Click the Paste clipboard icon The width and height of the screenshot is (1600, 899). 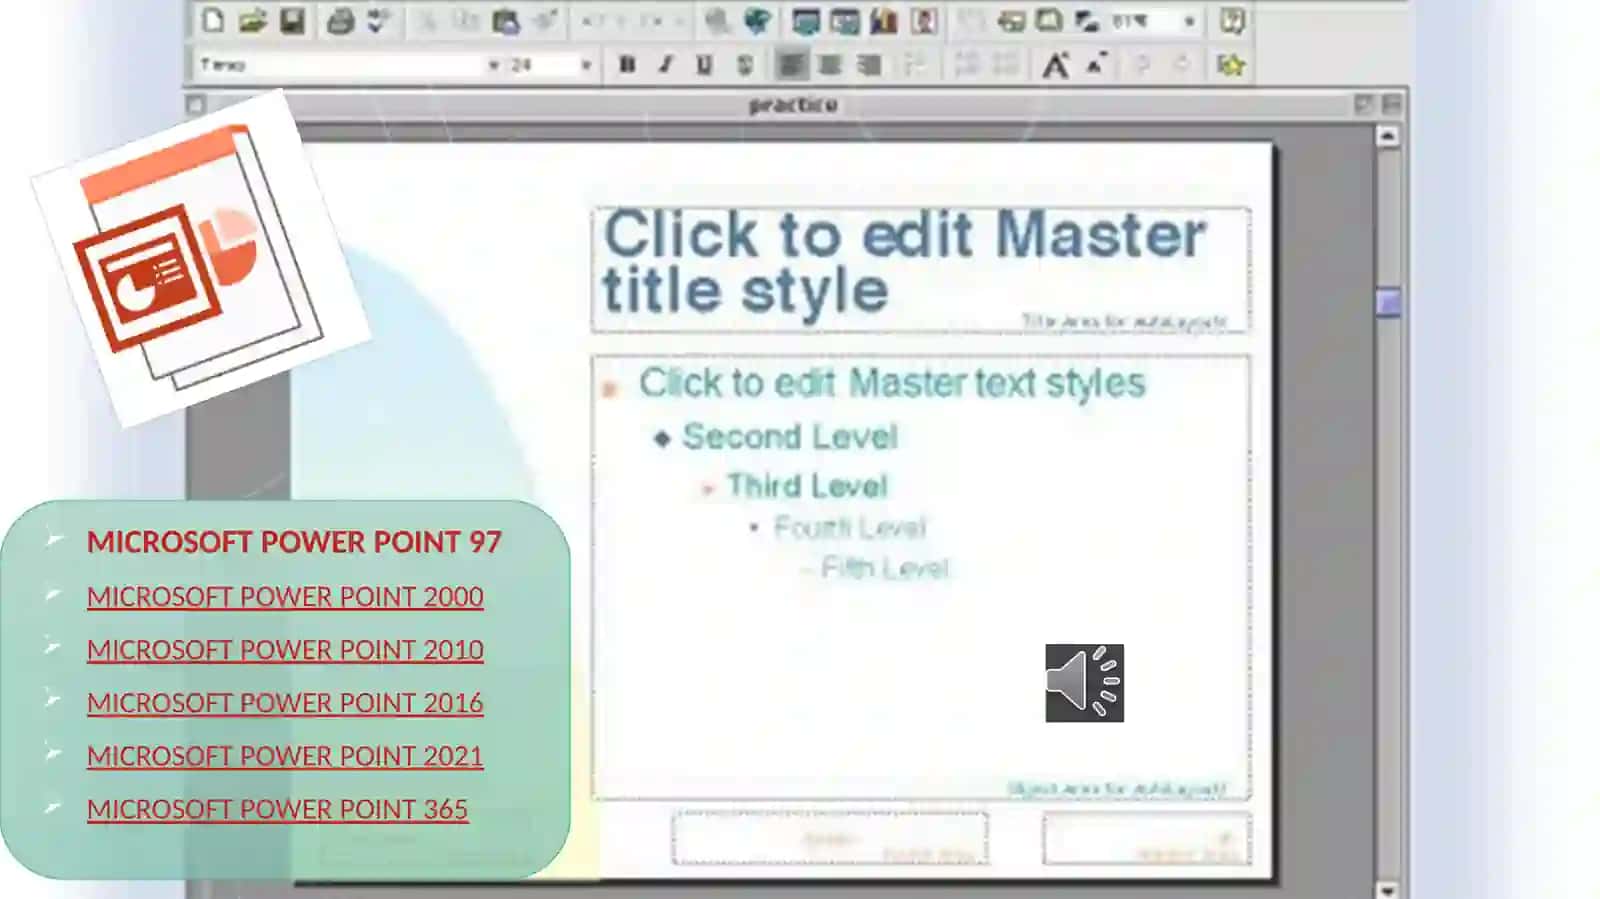click(x=506, y=20)
